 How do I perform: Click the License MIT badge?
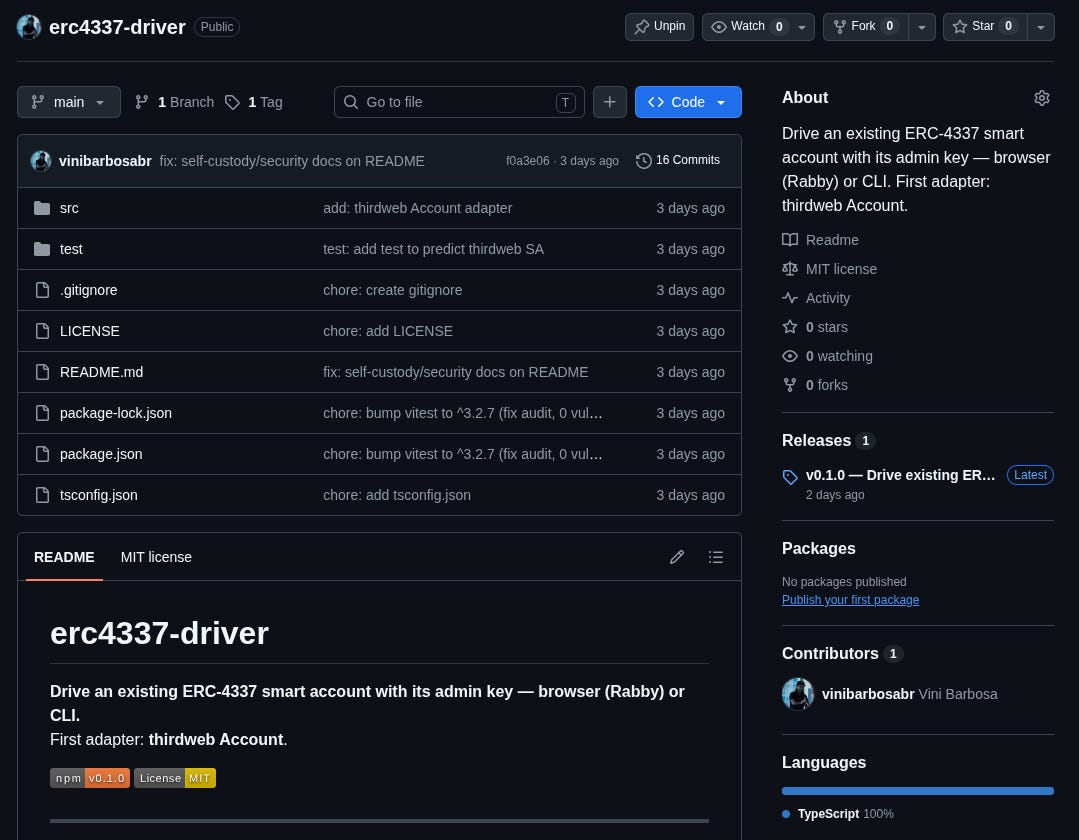point(175,778)
